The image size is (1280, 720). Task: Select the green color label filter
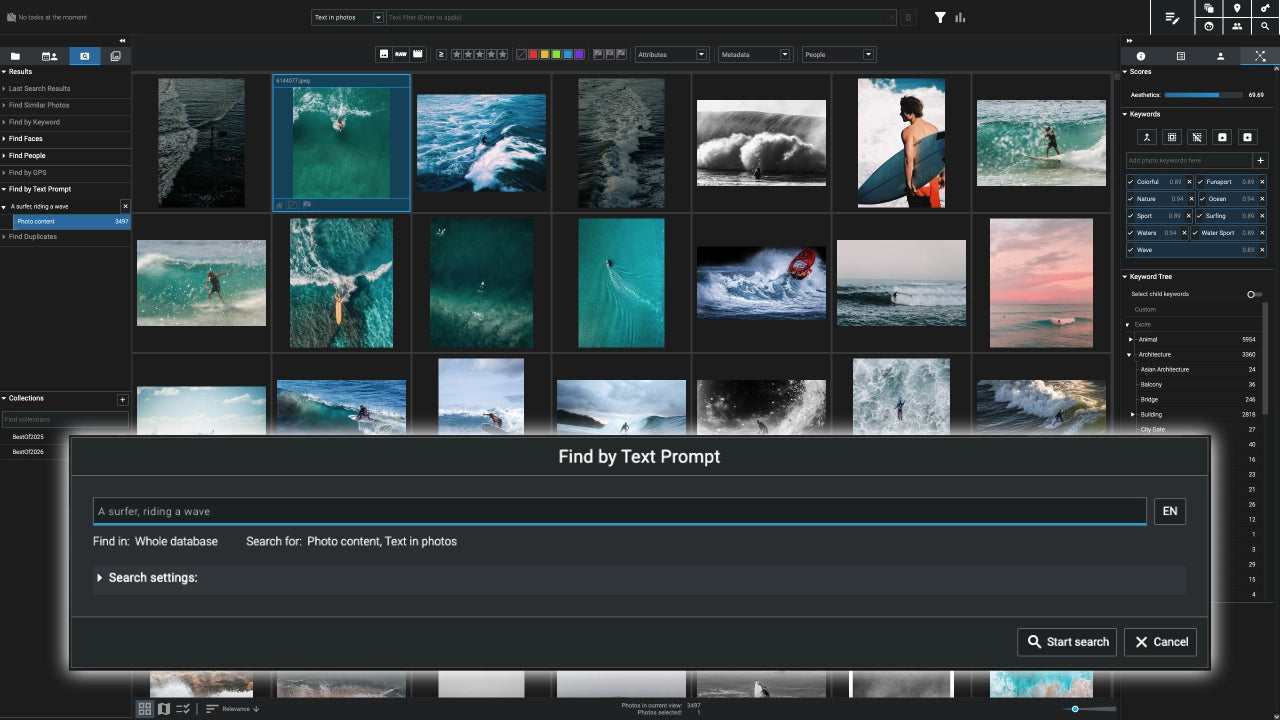556,54
